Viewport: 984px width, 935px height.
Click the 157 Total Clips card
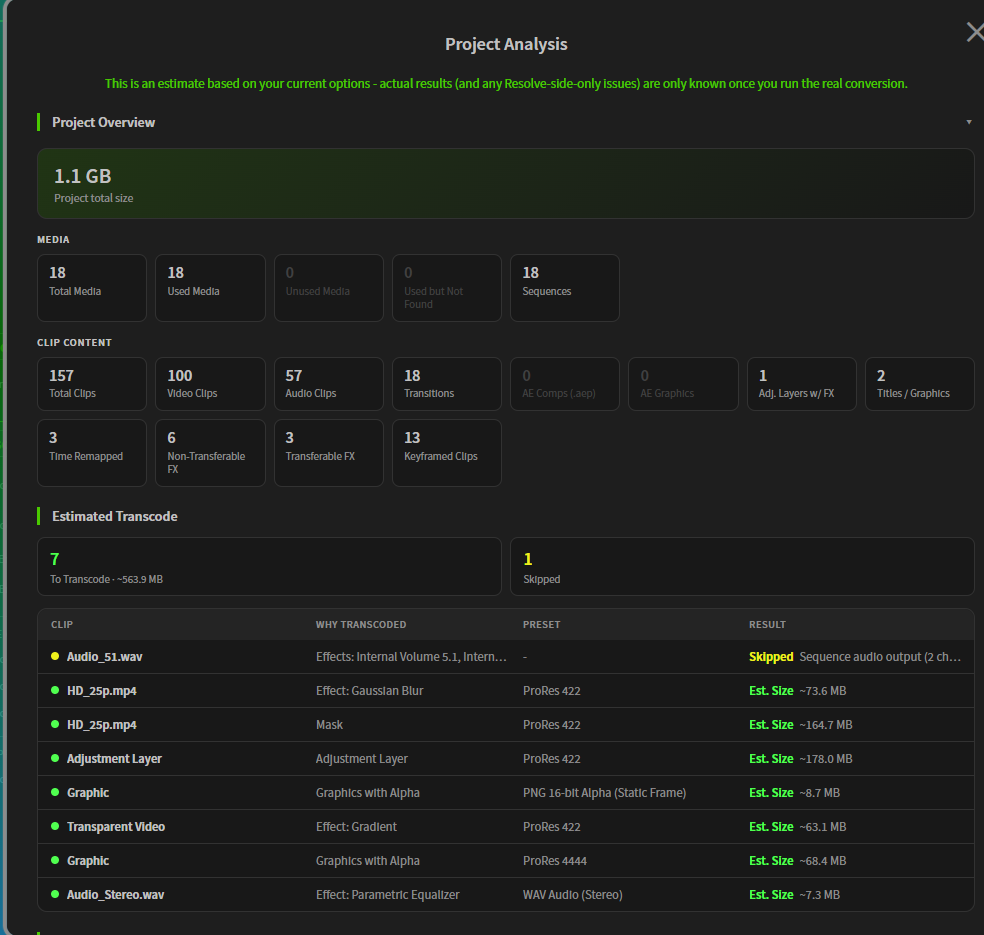point(92,384)
